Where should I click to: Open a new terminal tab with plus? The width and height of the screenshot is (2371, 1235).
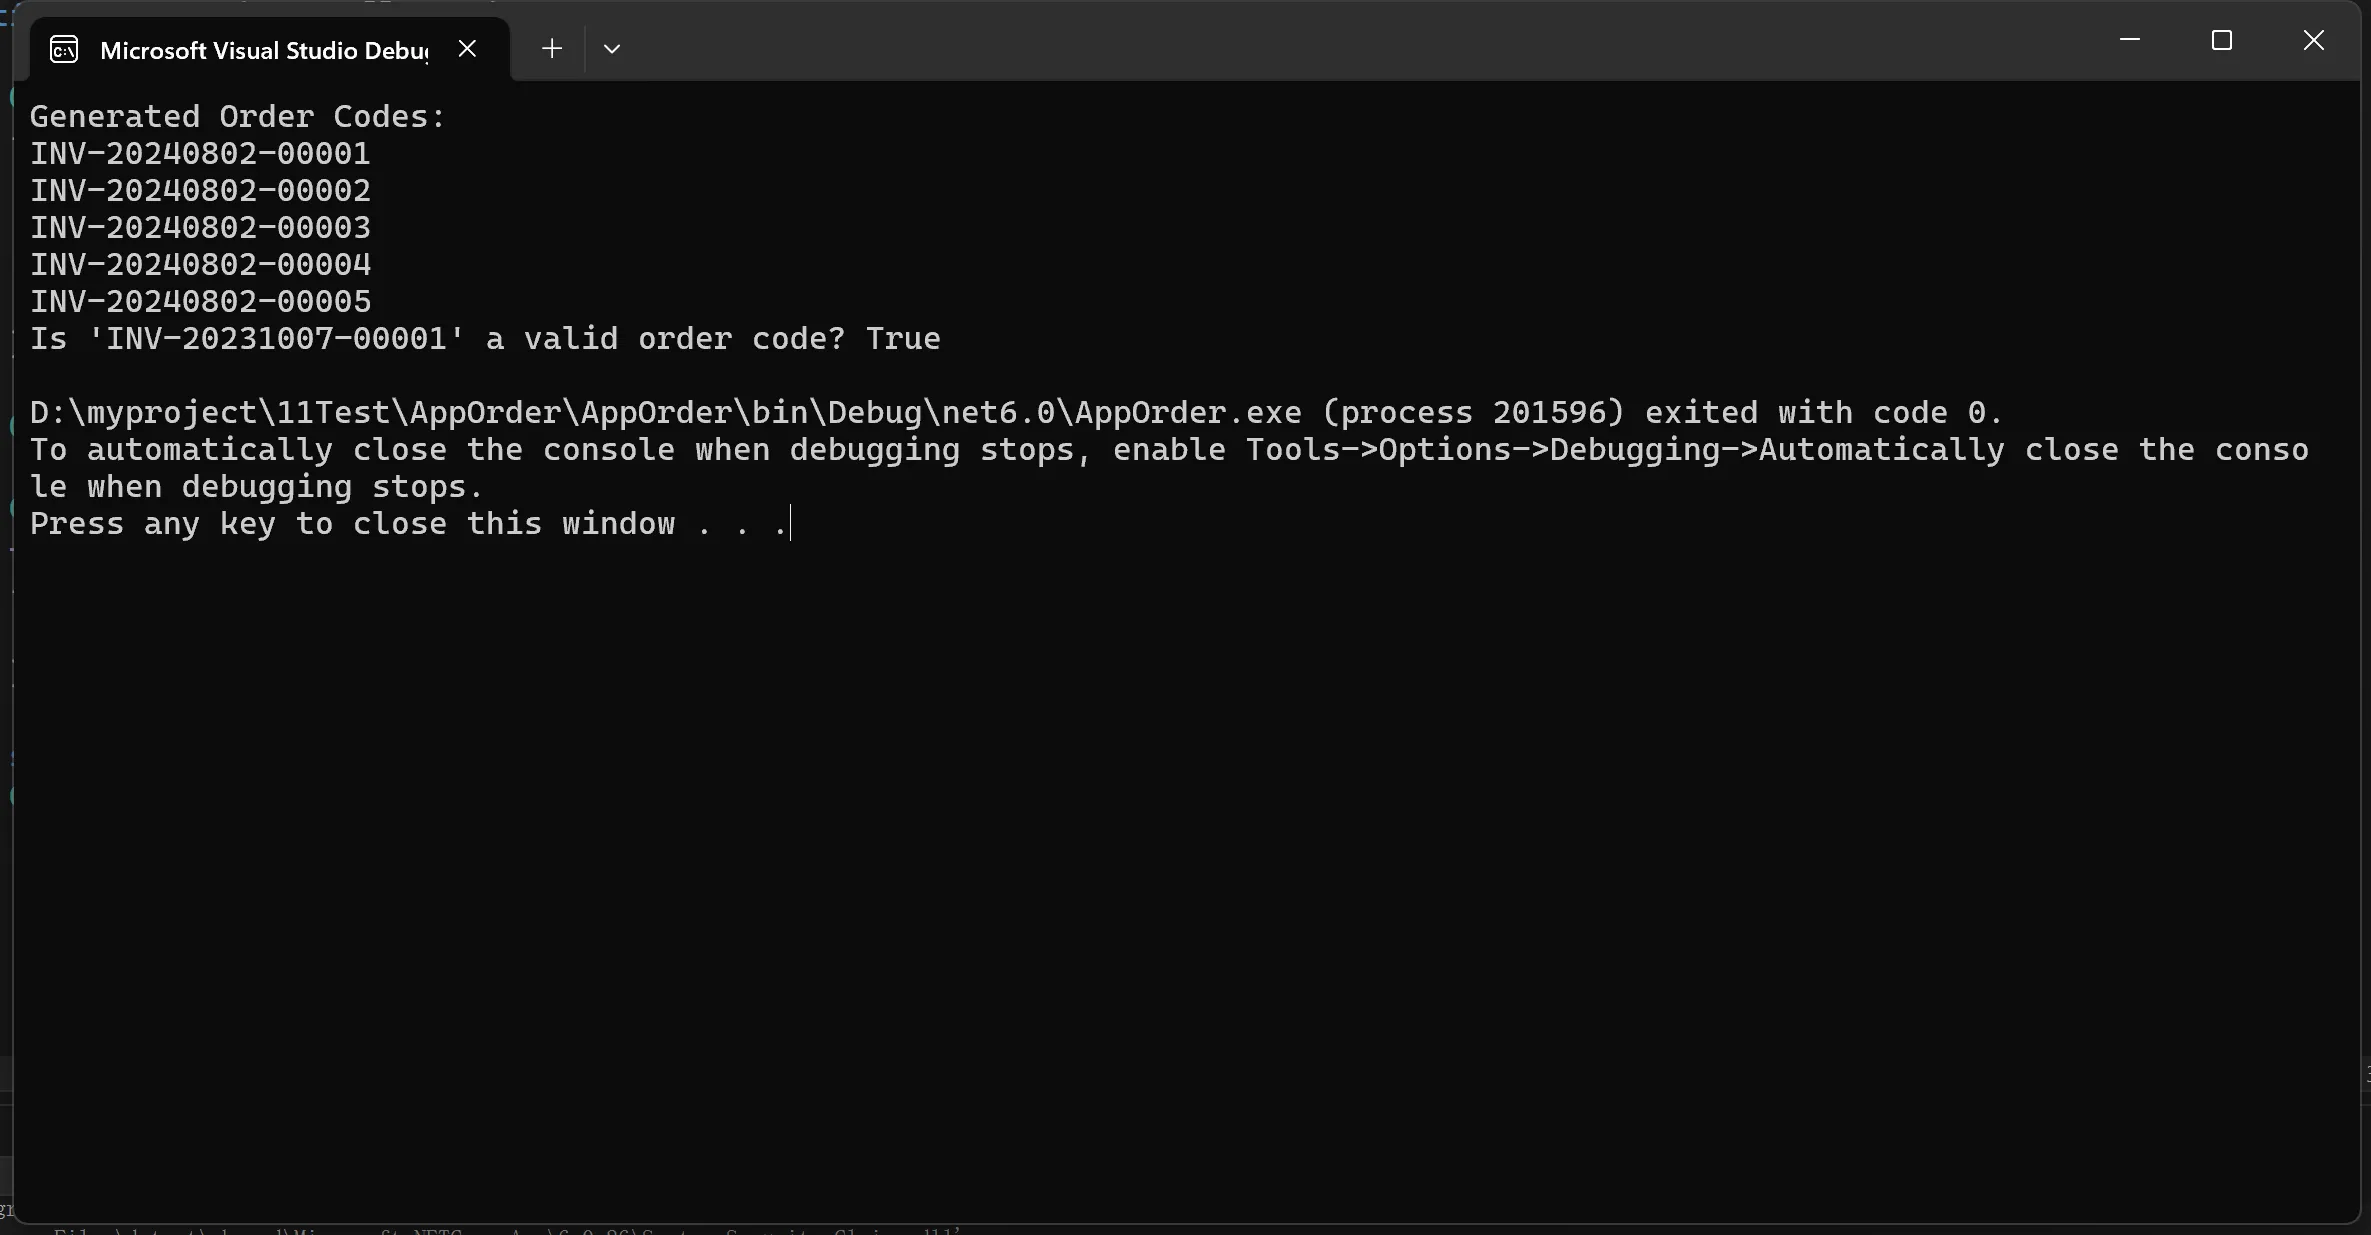[x=552, y=48]
